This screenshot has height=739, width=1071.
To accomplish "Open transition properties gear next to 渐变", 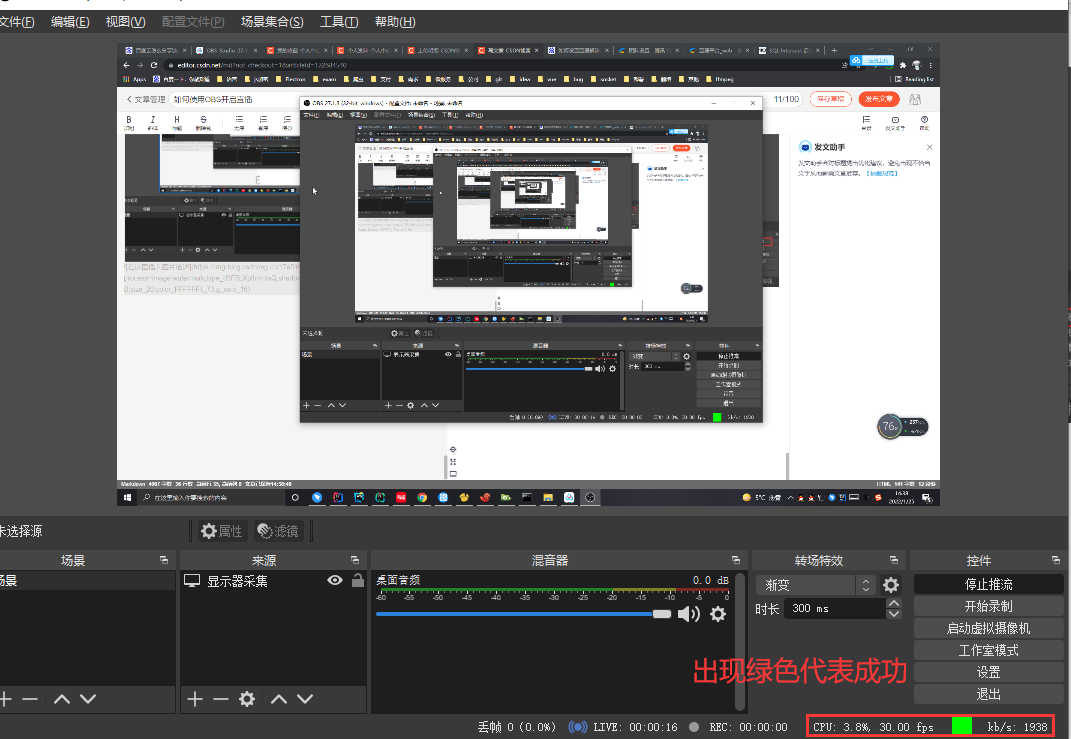I will point(891,585).
